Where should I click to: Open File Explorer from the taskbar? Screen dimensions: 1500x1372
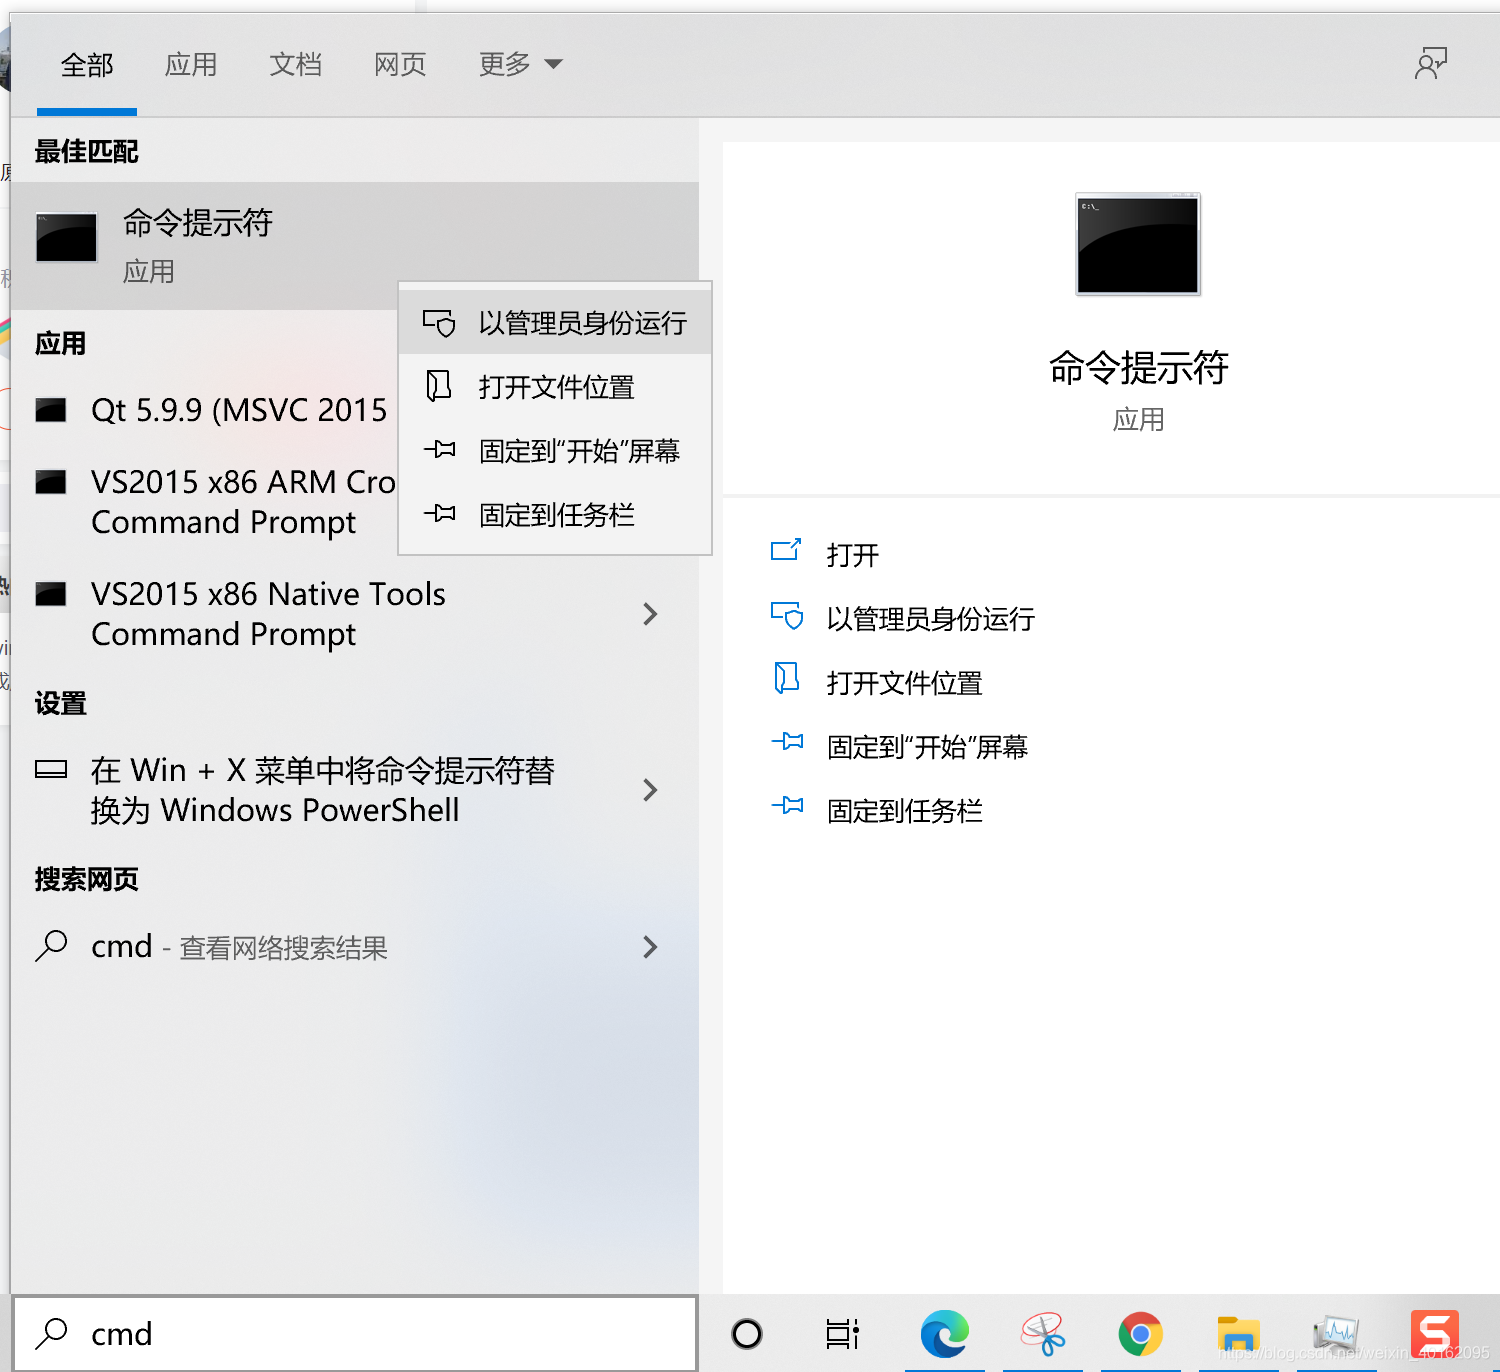1238,1336
